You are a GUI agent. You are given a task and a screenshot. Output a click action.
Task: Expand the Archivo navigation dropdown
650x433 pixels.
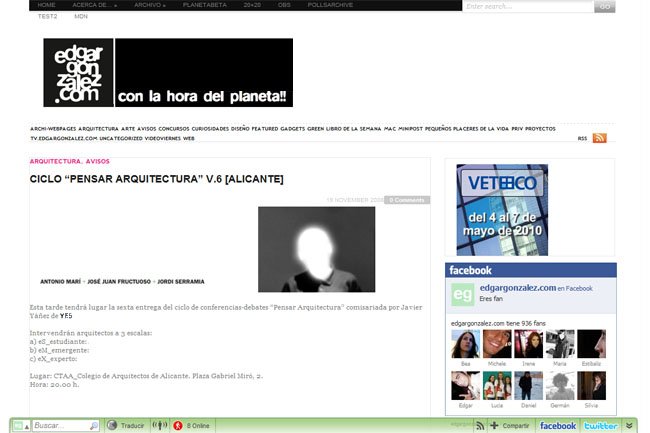point(151,6)
